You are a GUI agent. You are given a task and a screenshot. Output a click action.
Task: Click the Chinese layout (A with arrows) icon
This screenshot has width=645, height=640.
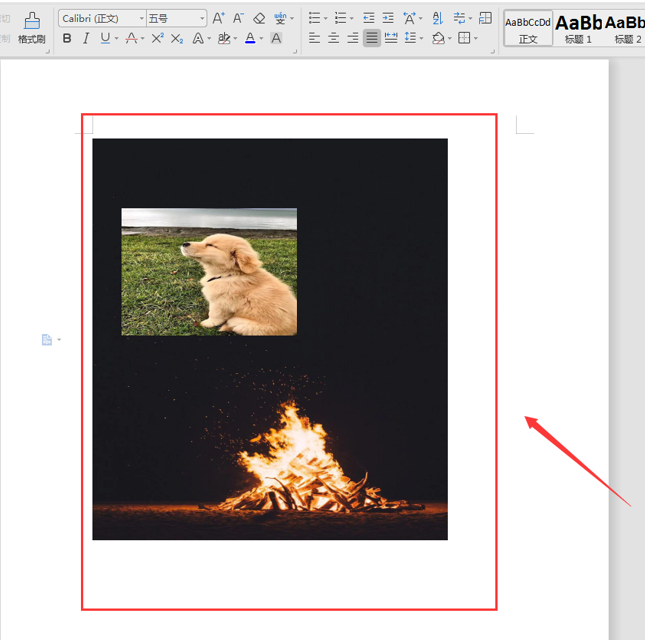point(409,18)
